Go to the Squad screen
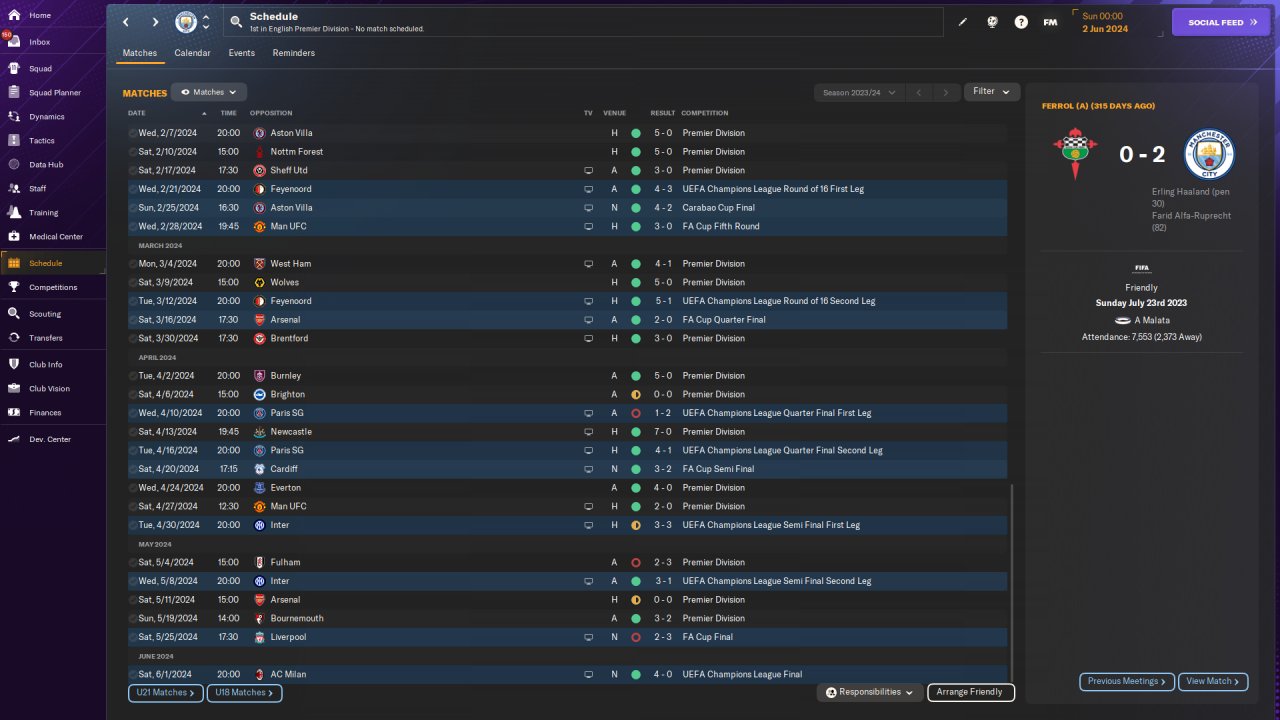This screenshot has width=1280, height=720. [x=40, y=69]
